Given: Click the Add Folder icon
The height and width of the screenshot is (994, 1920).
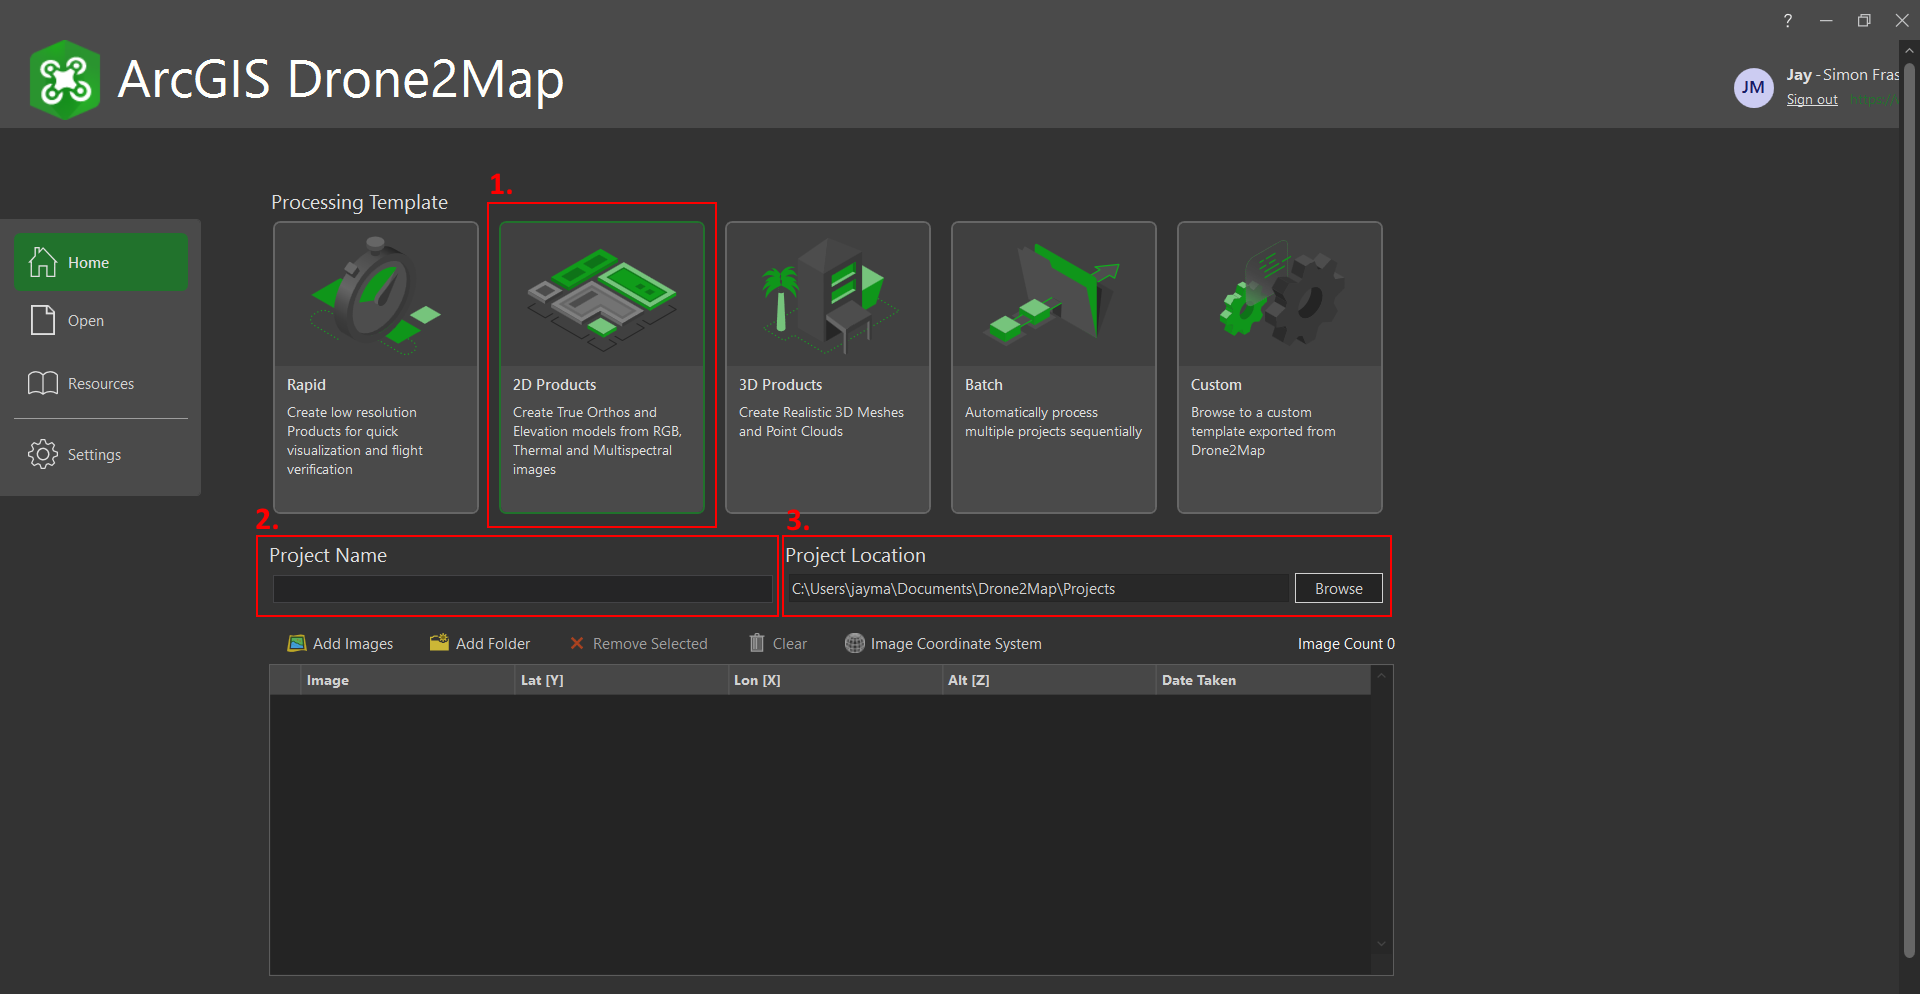Looking at the screenshot, I should coord(439,643).
